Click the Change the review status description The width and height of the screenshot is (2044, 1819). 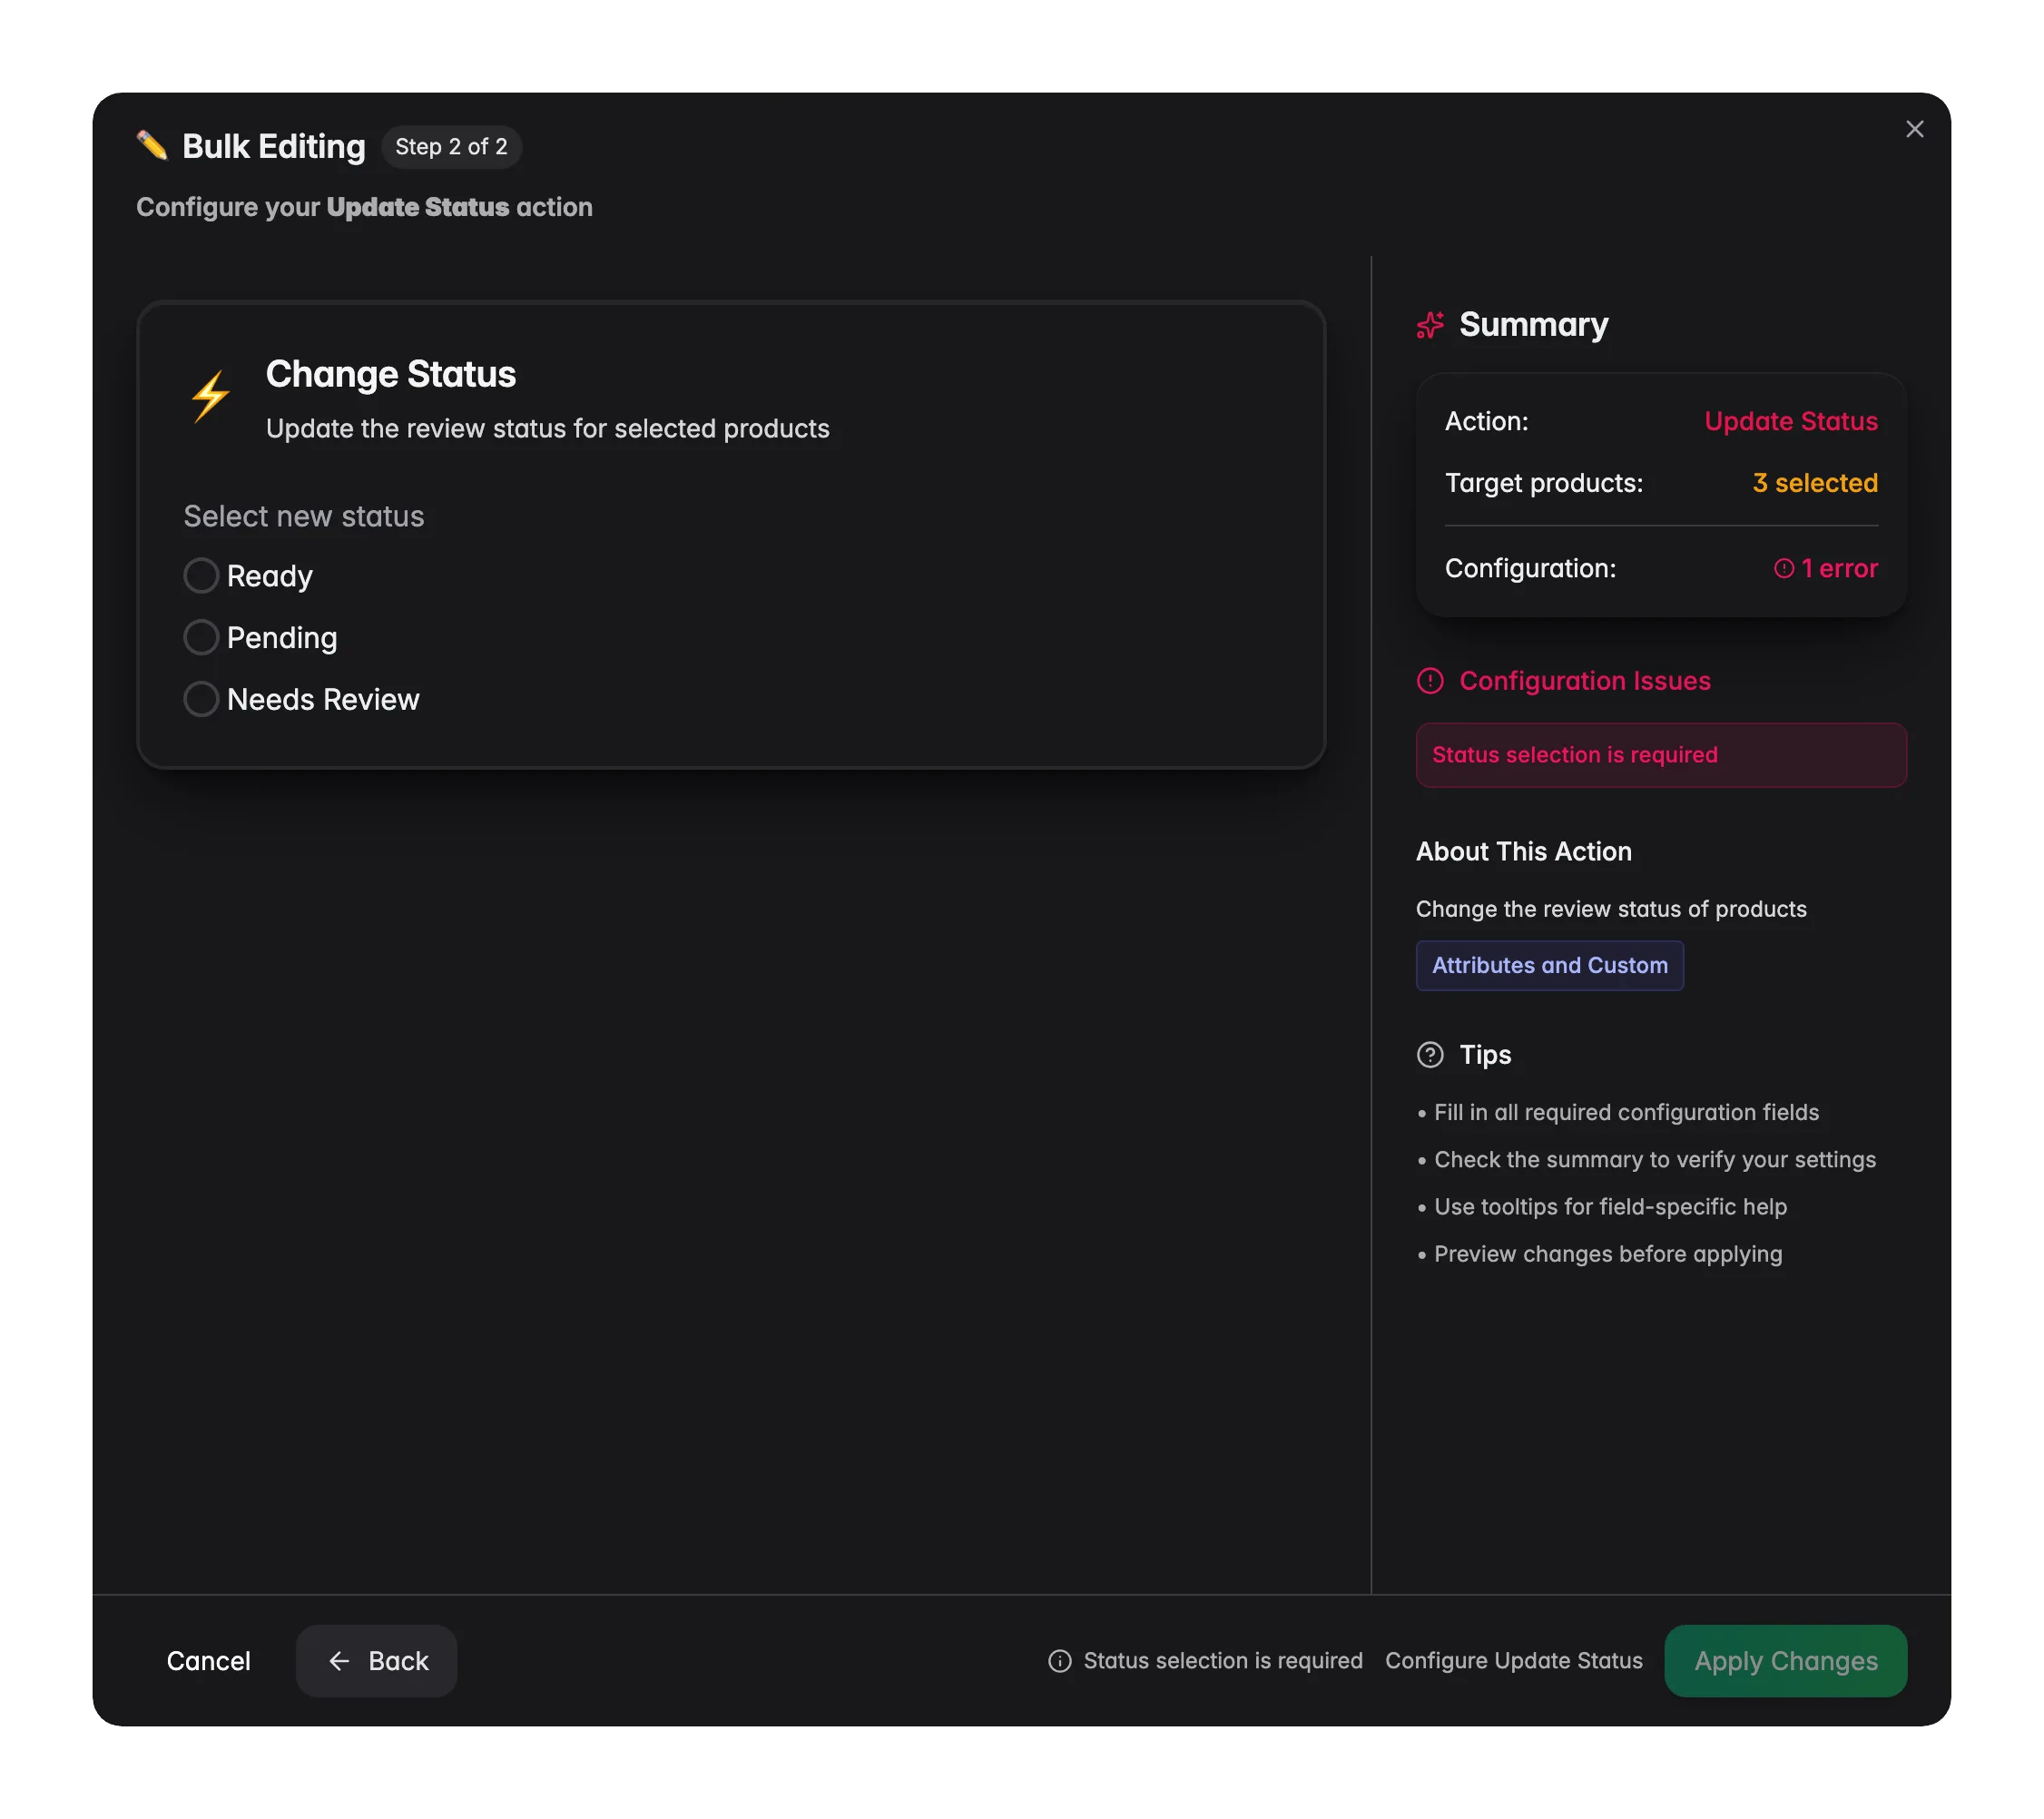point(1611,909)
